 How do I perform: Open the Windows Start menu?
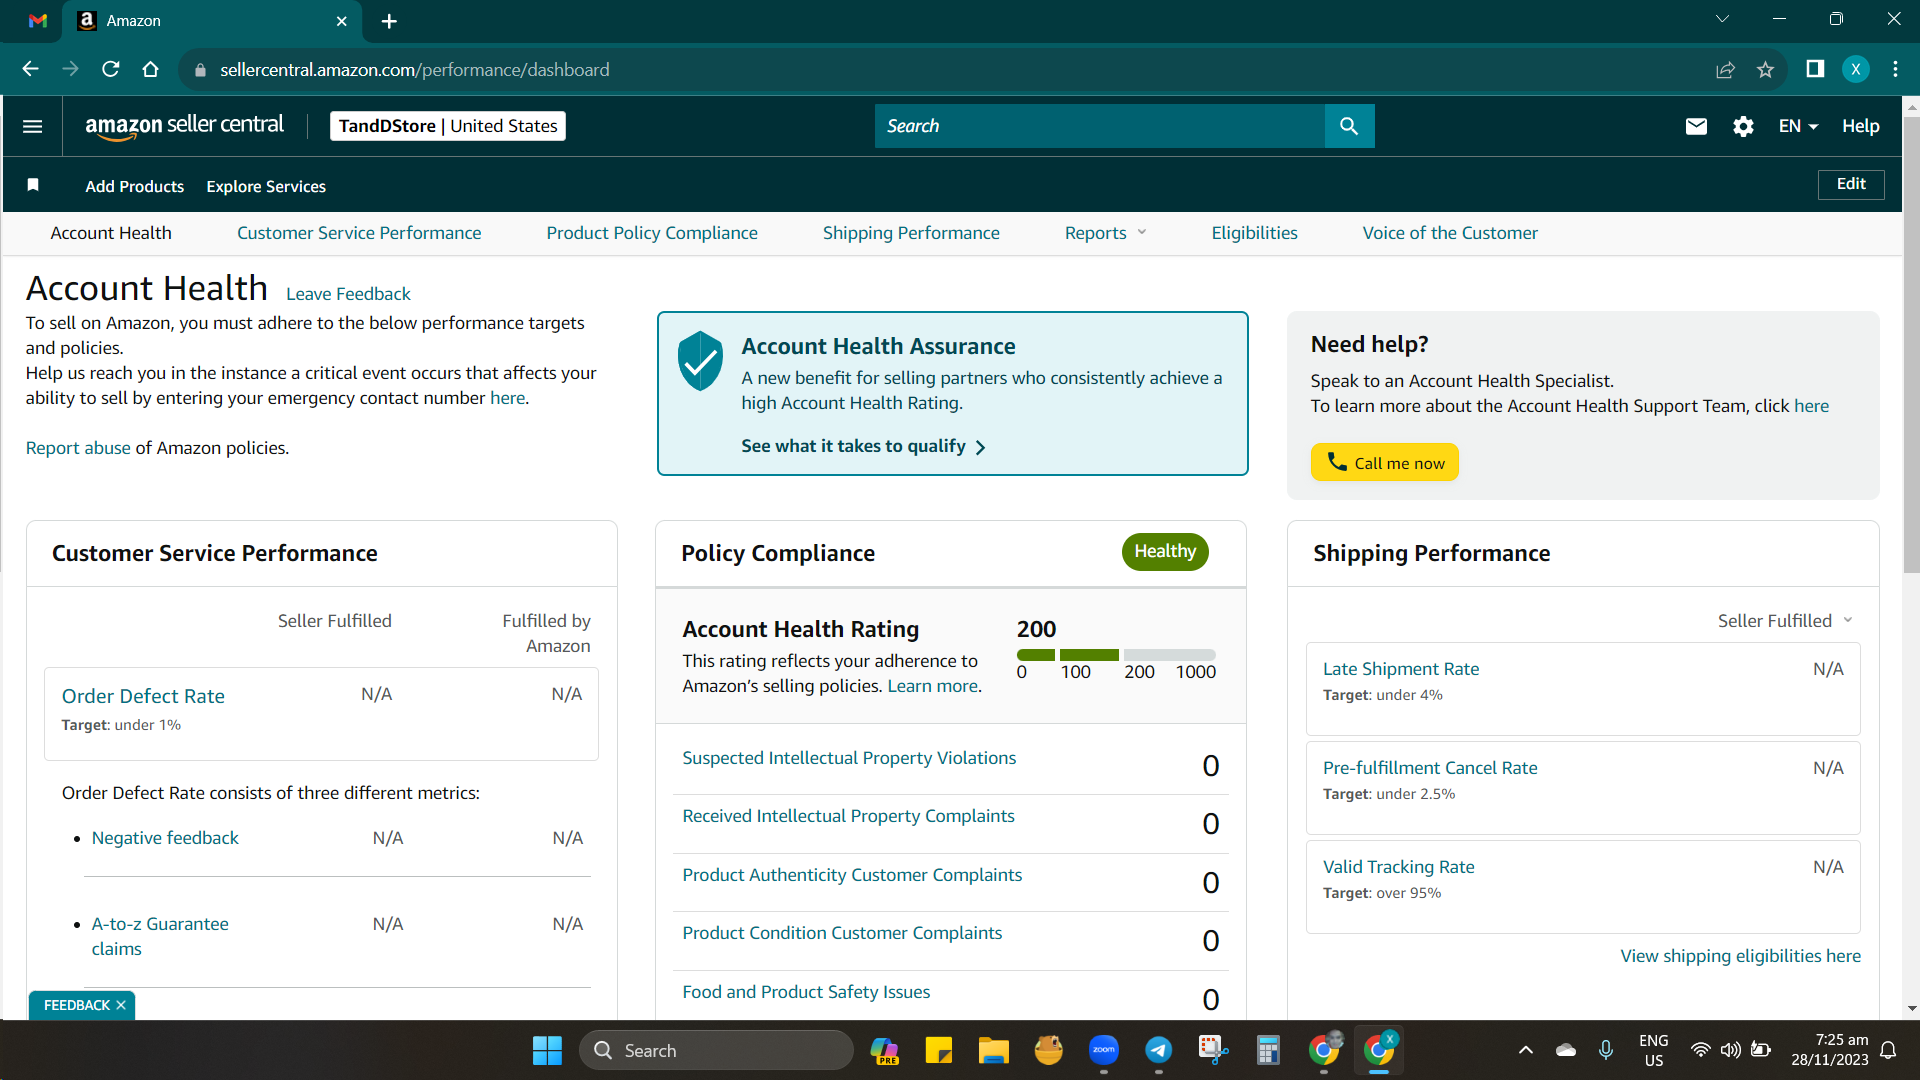click(547, 1050)
